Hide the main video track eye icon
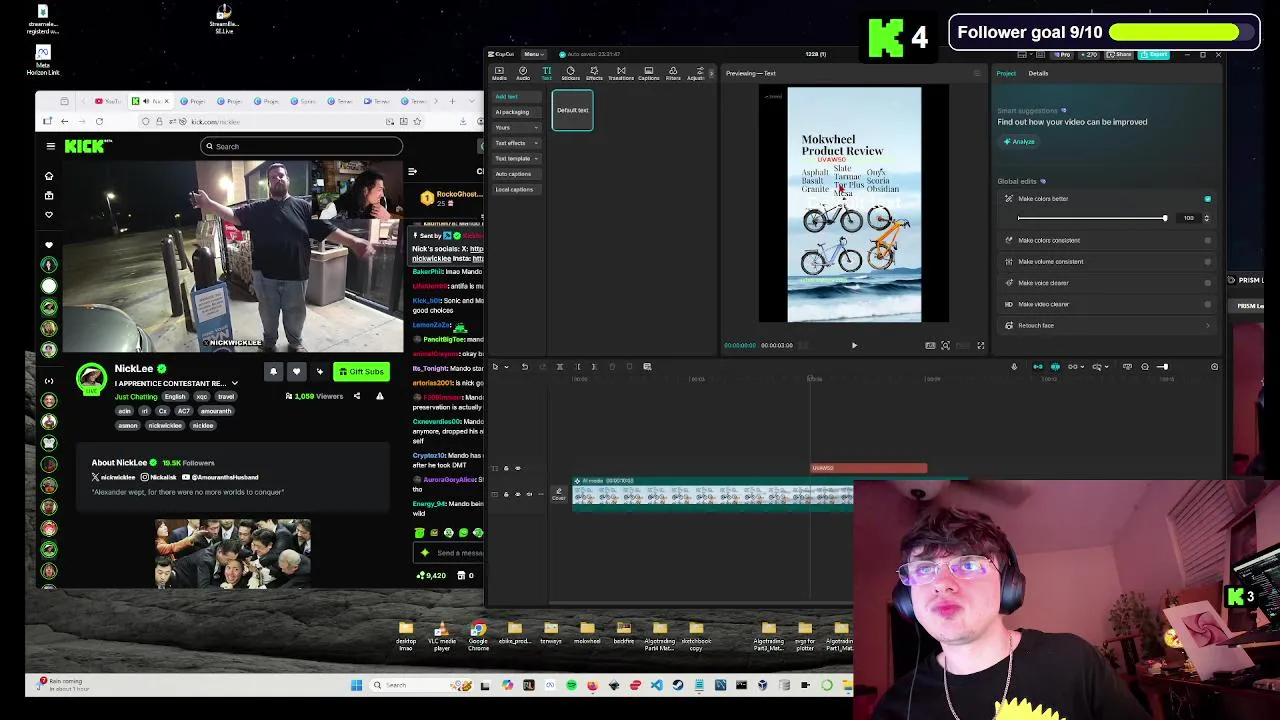The image size is (1280, 720). pos(517,494)
